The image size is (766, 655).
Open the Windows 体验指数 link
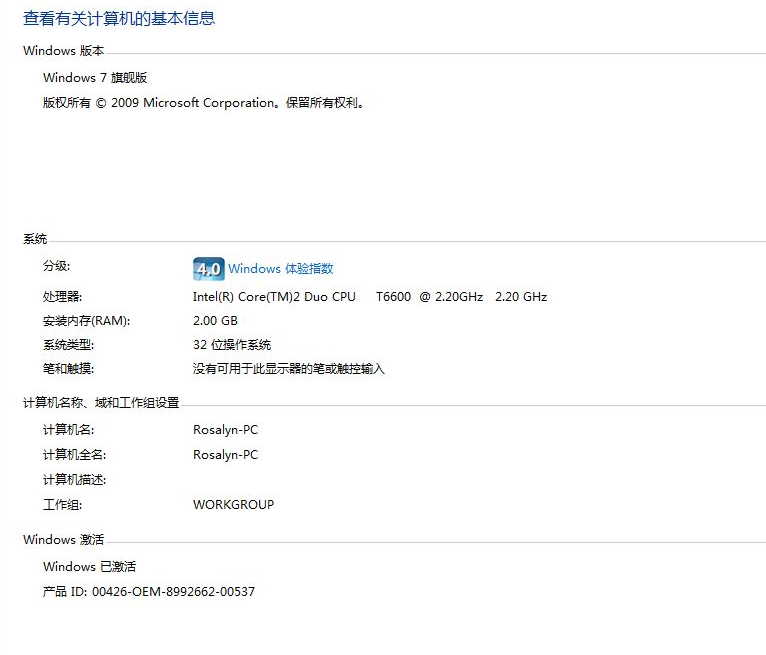(x=280, y=269)
